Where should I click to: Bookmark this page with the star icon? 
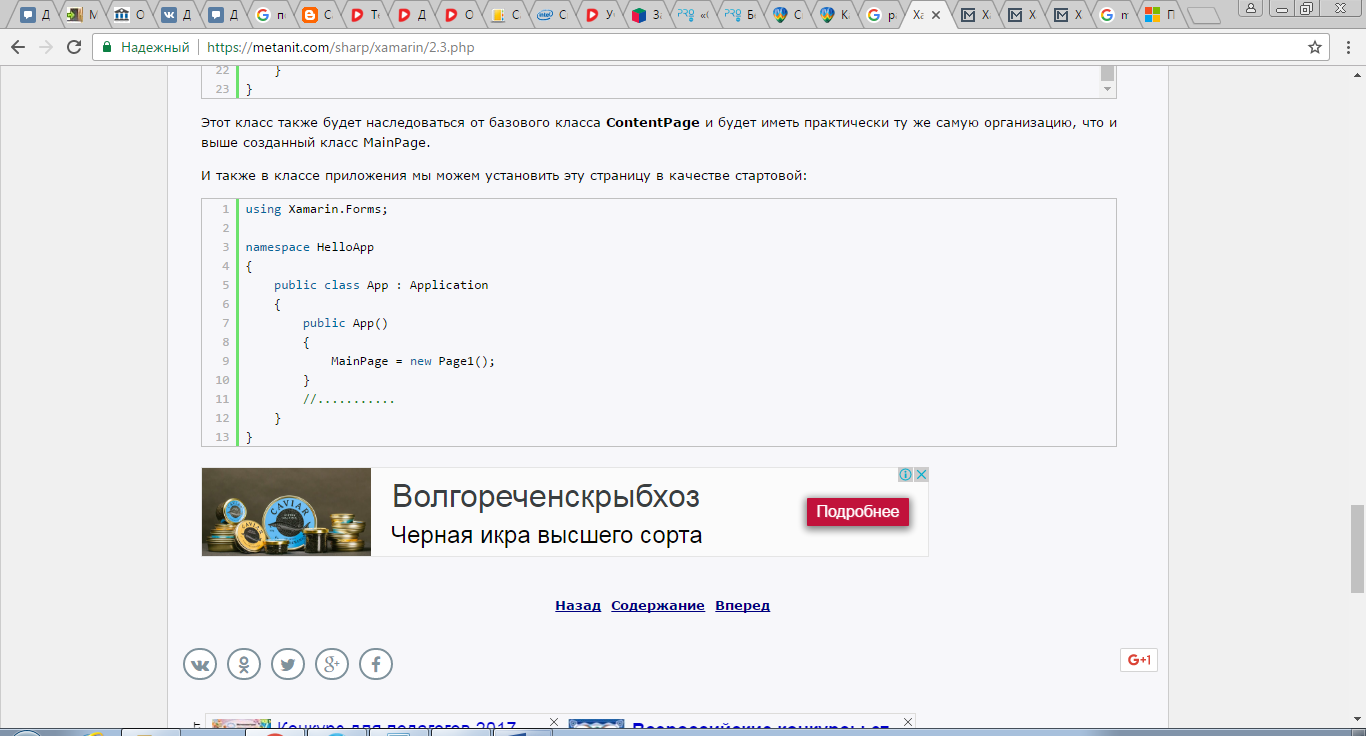click(x=1315, y=47)
